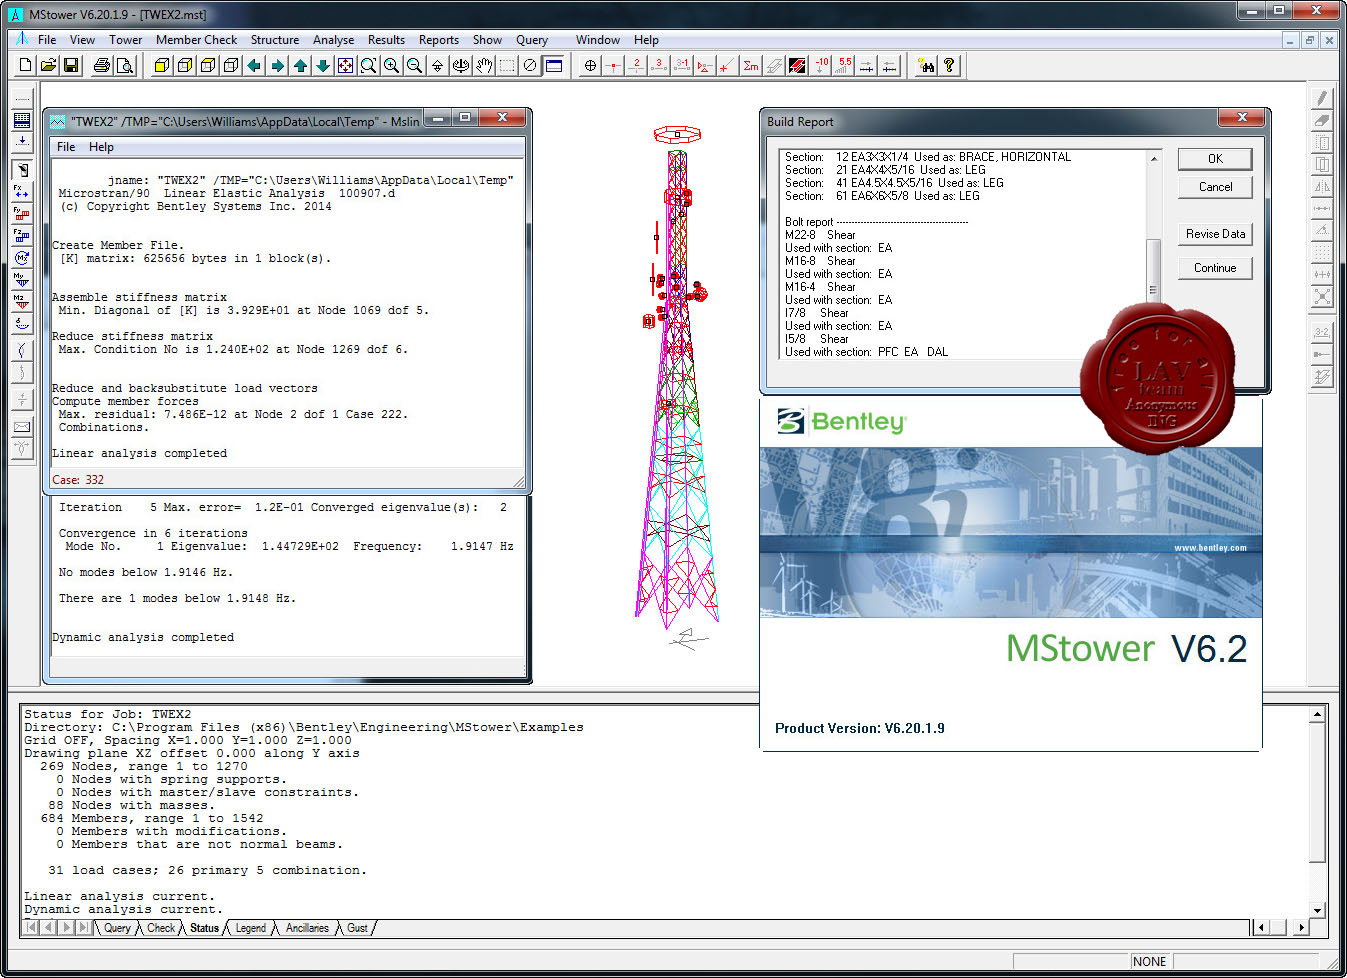Click Revise Data in Build Report

1215,234
